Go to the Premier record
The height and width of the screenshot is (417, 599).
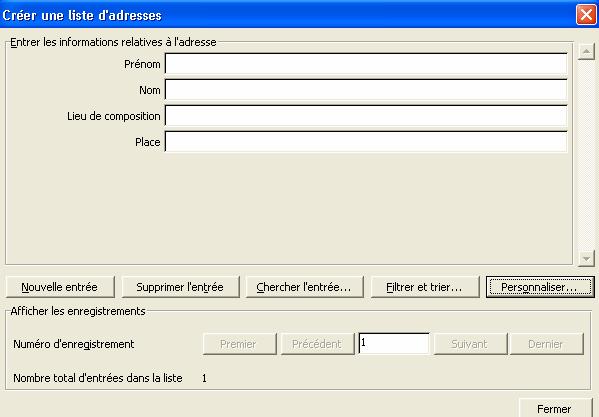click(x=240, y=344)
